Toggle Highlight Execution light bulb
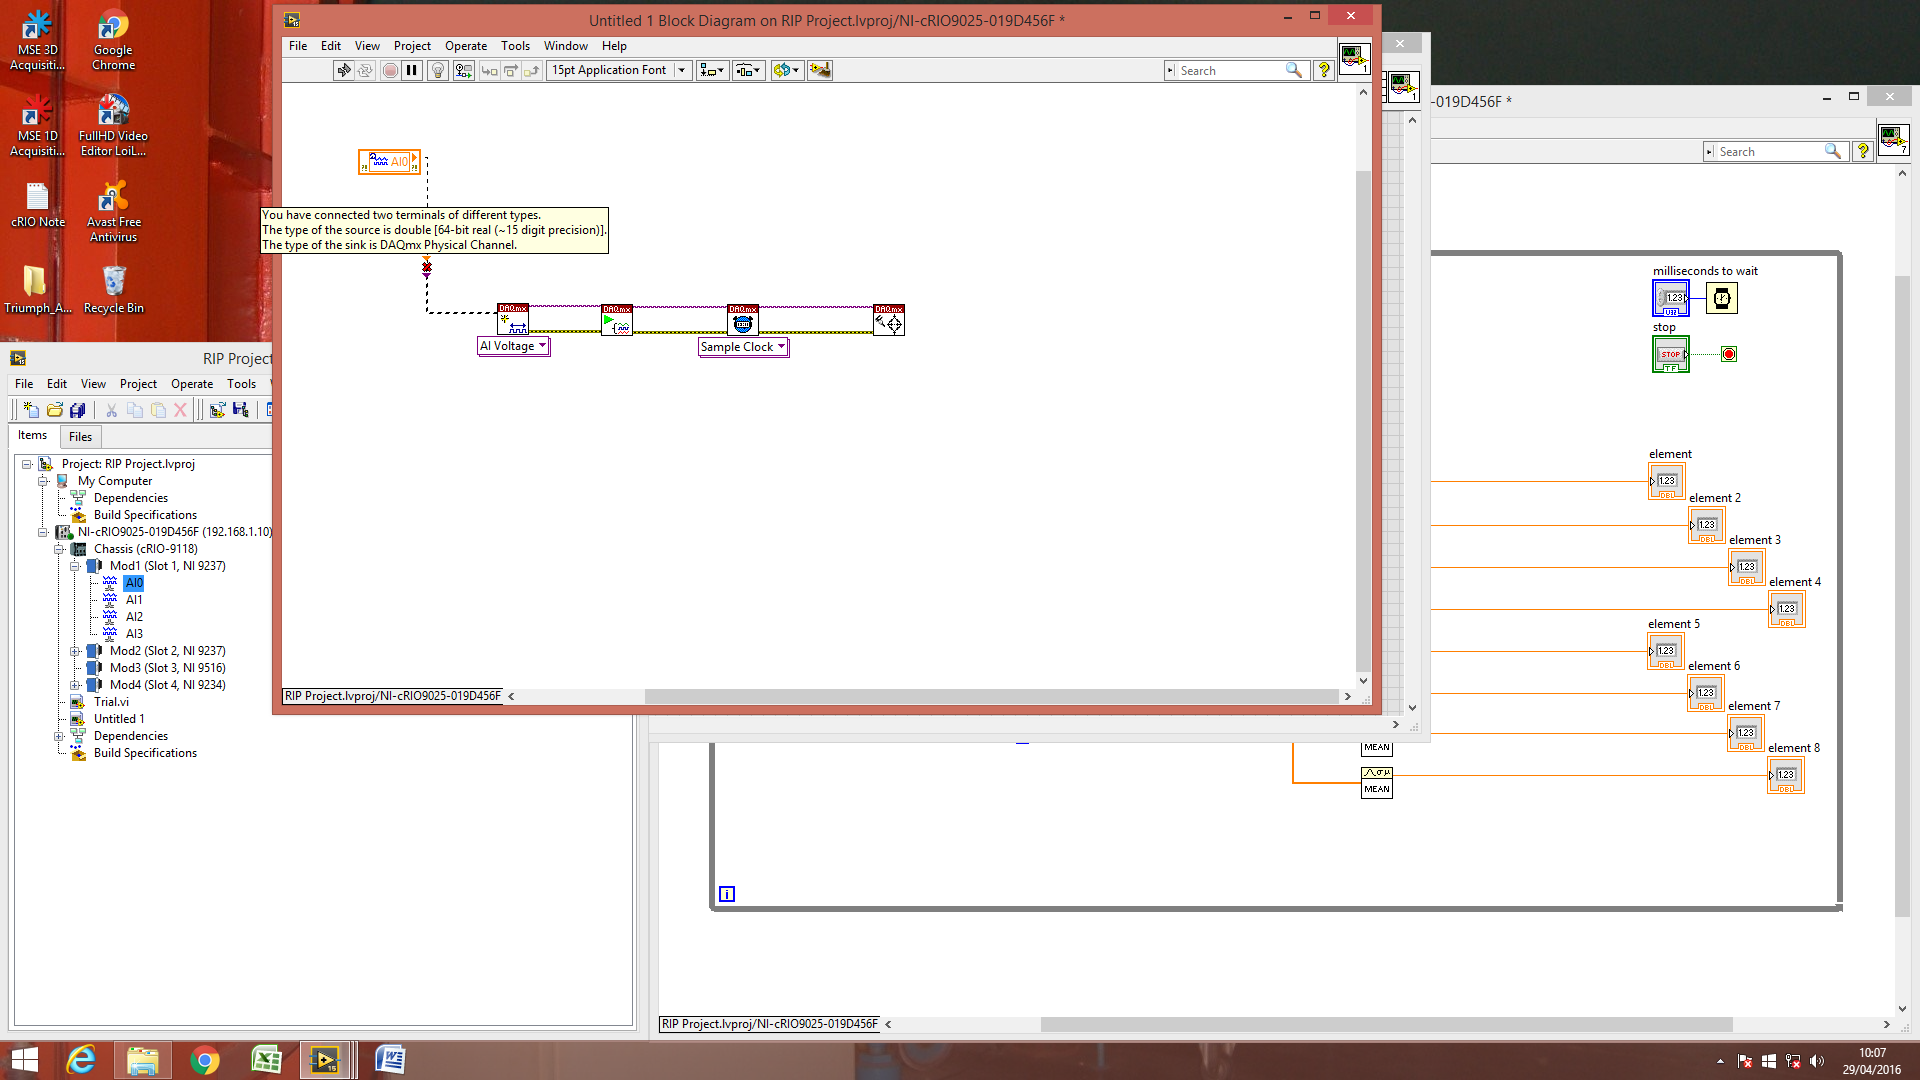This screenshot has height=1080, width=1920. click(438, 70)
